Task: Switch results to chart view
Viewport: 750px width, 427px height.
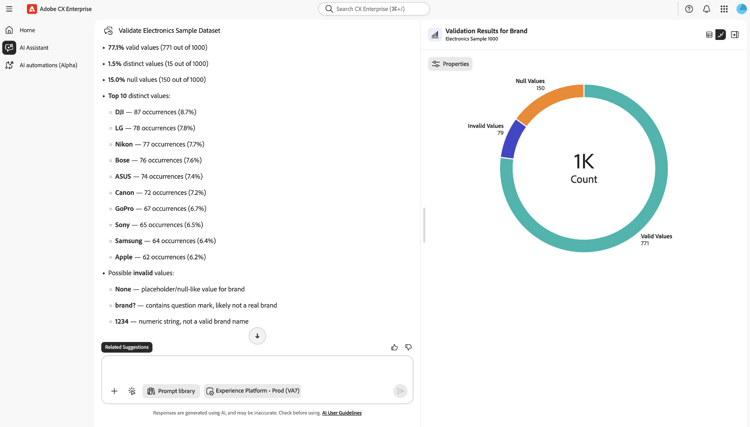Action: pyautogui.click(x=720, y=34)
